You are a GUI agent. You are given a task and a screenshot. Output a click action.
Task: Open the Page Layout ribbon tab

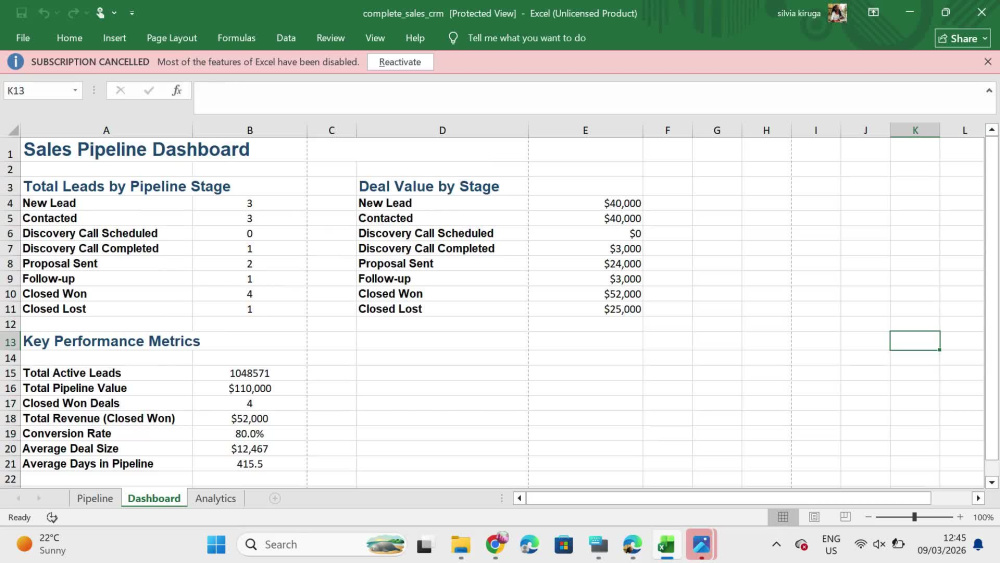[x=172, y=38]
